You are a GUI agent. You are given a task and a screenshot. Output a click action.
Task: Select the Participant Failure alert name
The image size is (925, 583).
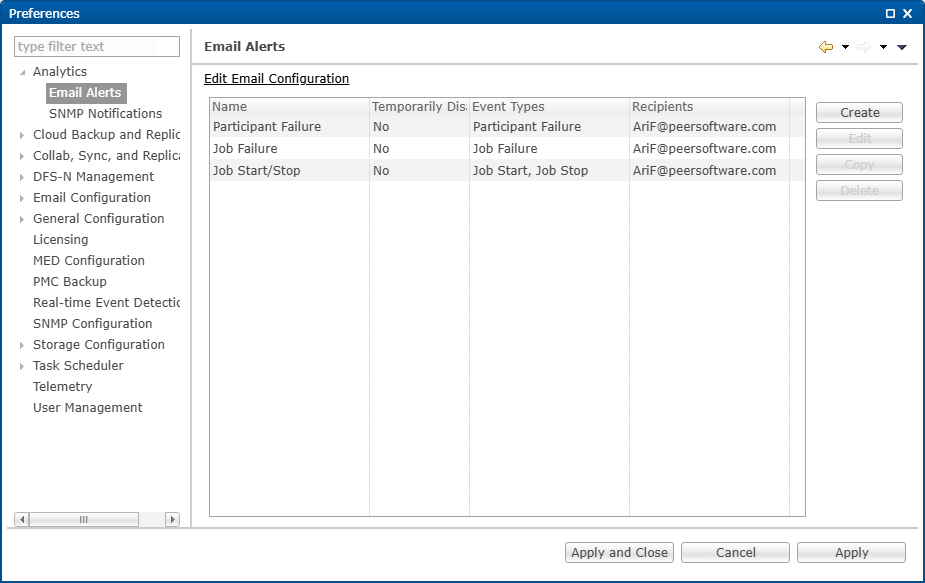pyautogui.click(x=267, y=127)
